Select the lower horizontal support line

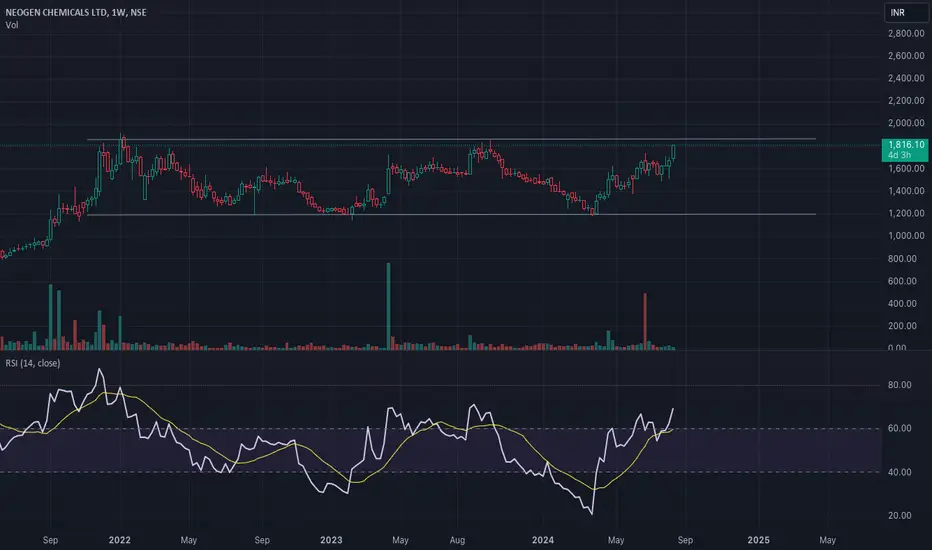tap(452, 214)
